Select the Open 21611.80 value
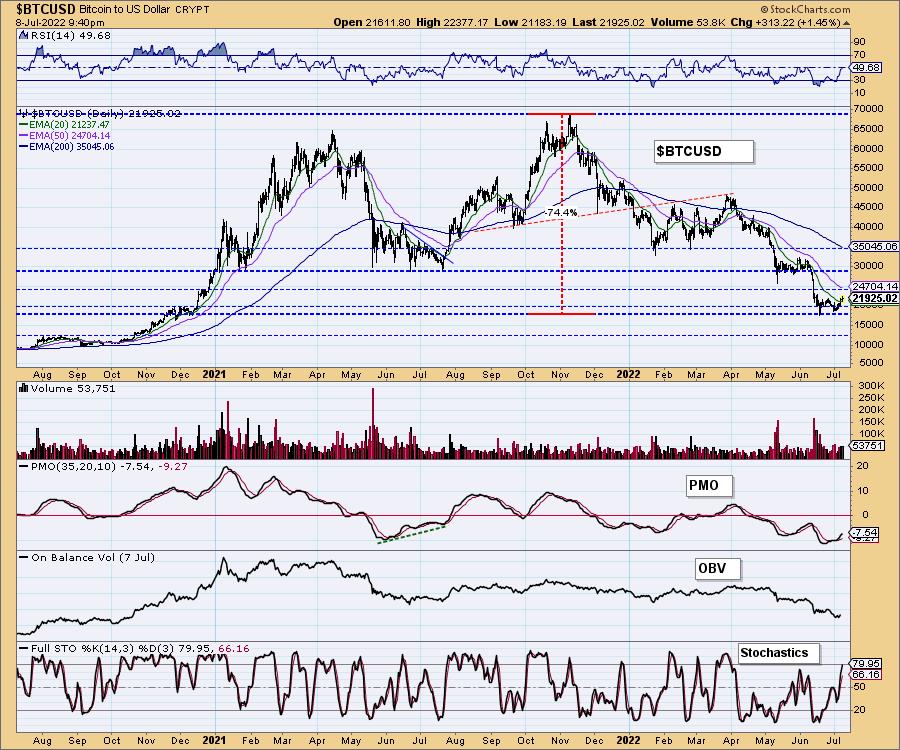Screen dimensions: 900x750 pos(371,22)
